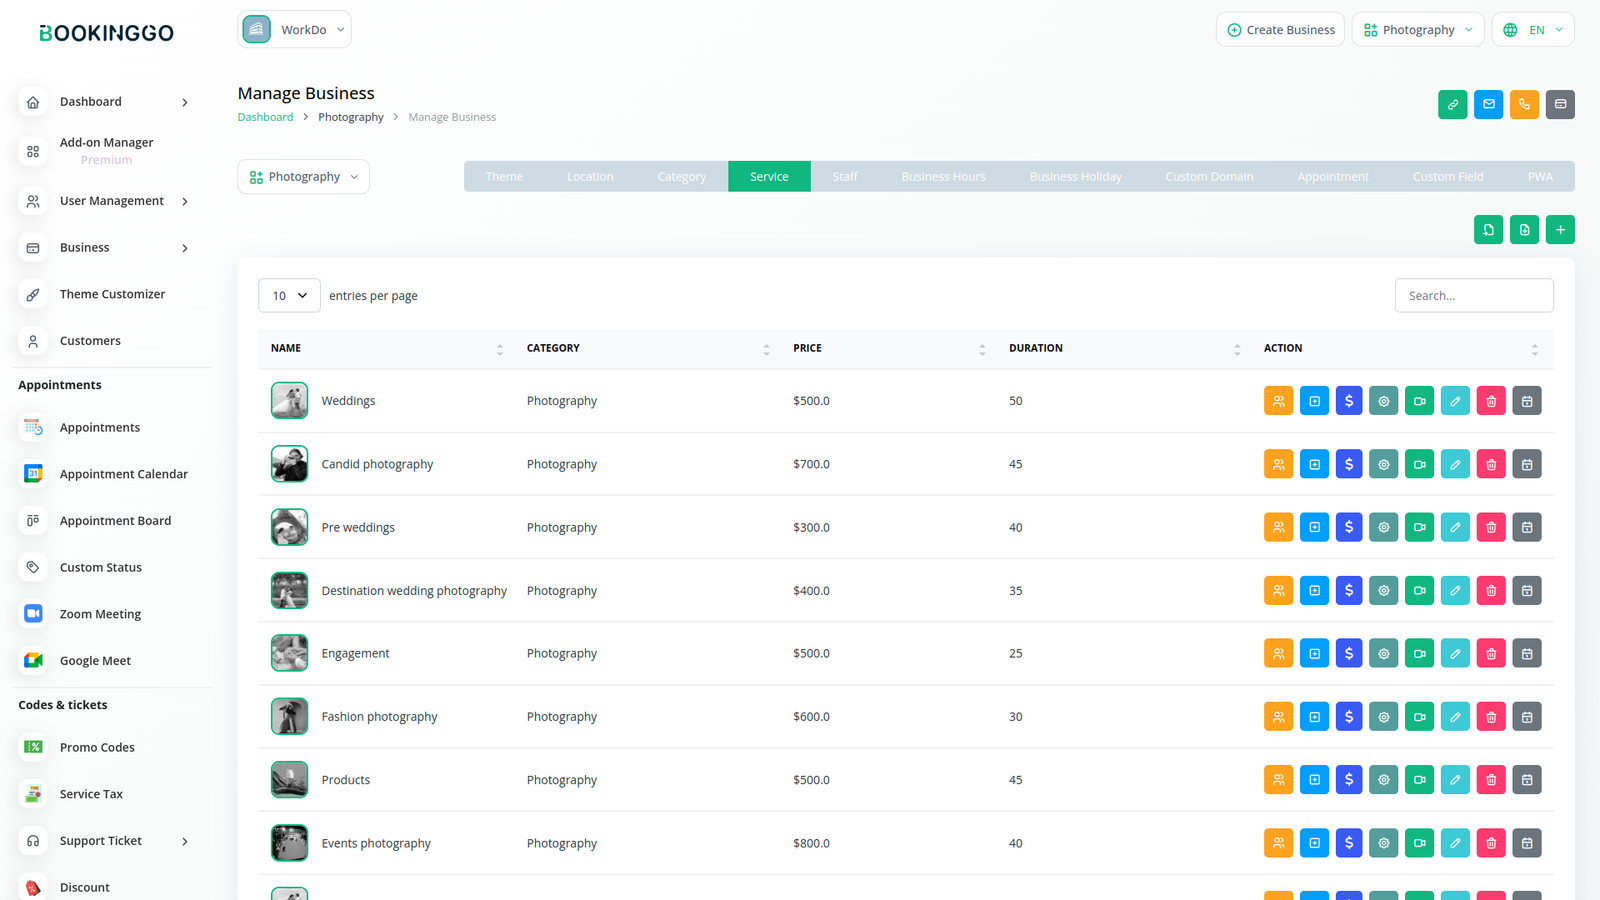Switch to the Staff tab

[845, 177]
